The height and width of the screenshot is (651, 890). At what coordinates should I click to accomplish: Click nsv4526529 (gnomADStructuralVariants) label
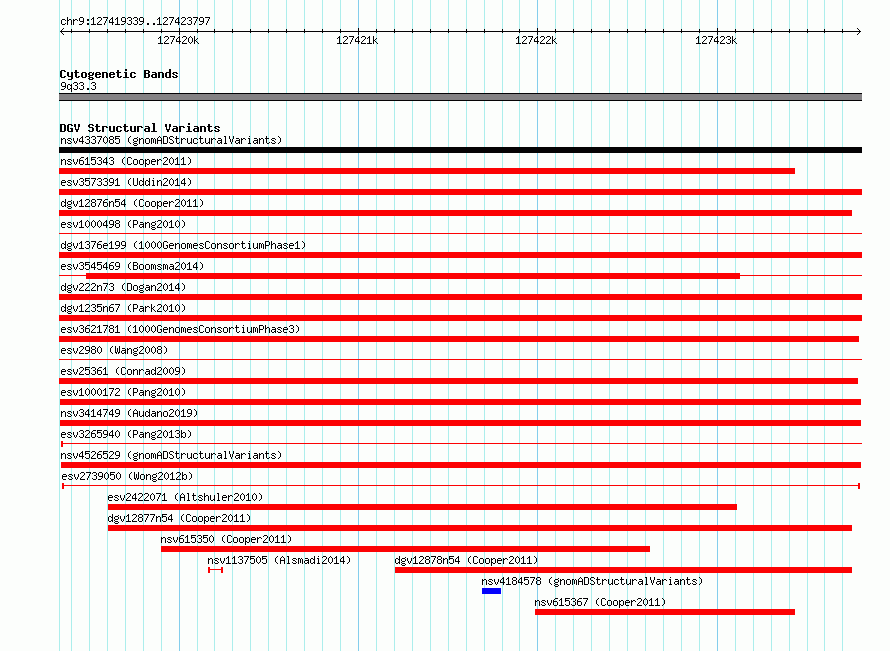(171, 455)
